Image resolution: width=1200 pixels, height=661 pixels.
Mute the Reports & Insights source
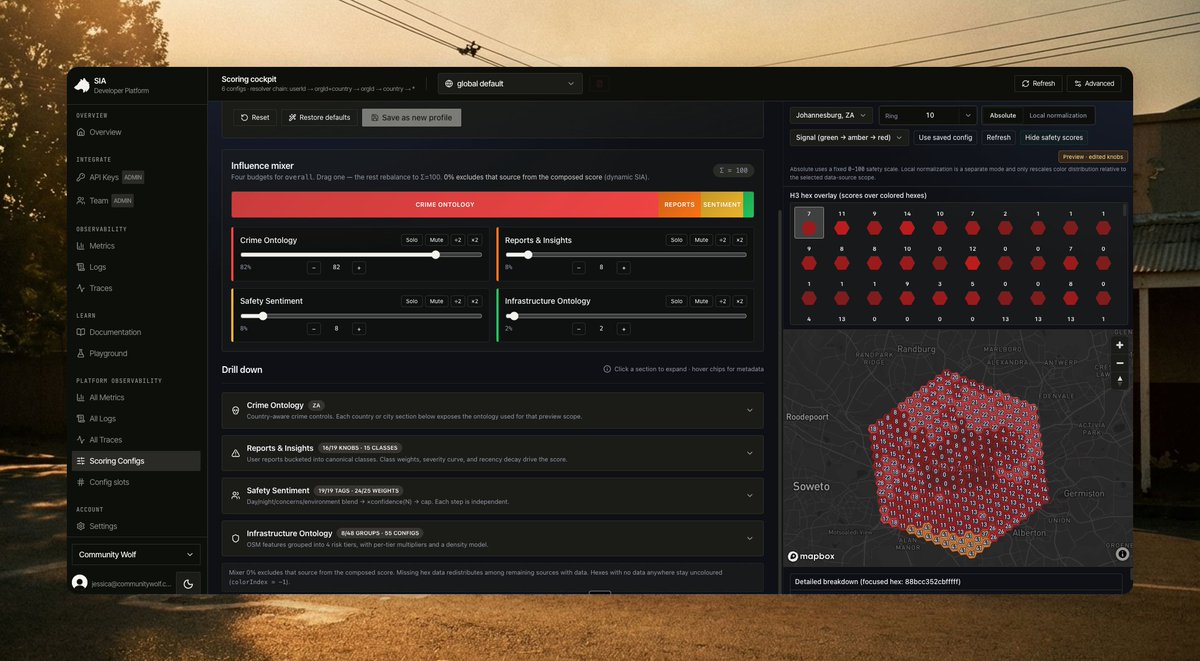[702, 240]
